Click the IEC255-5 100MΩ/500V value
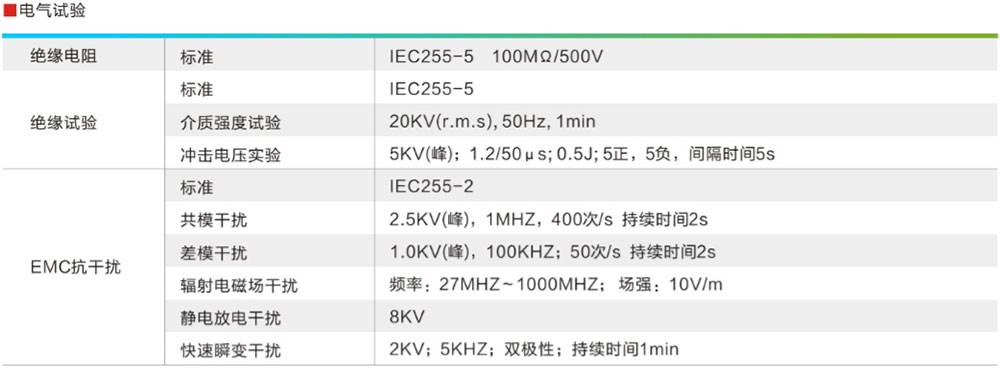 [496, 57]
